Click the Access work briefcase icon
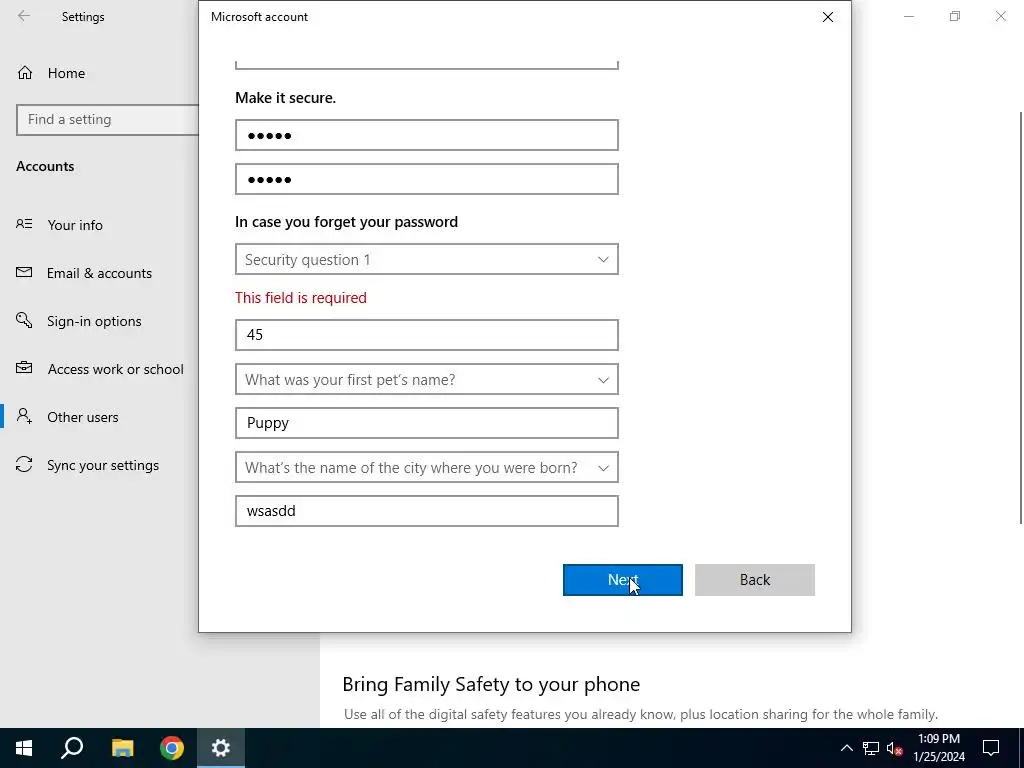The height and width of the screenshot is (768, 1024). click(24, 368)
